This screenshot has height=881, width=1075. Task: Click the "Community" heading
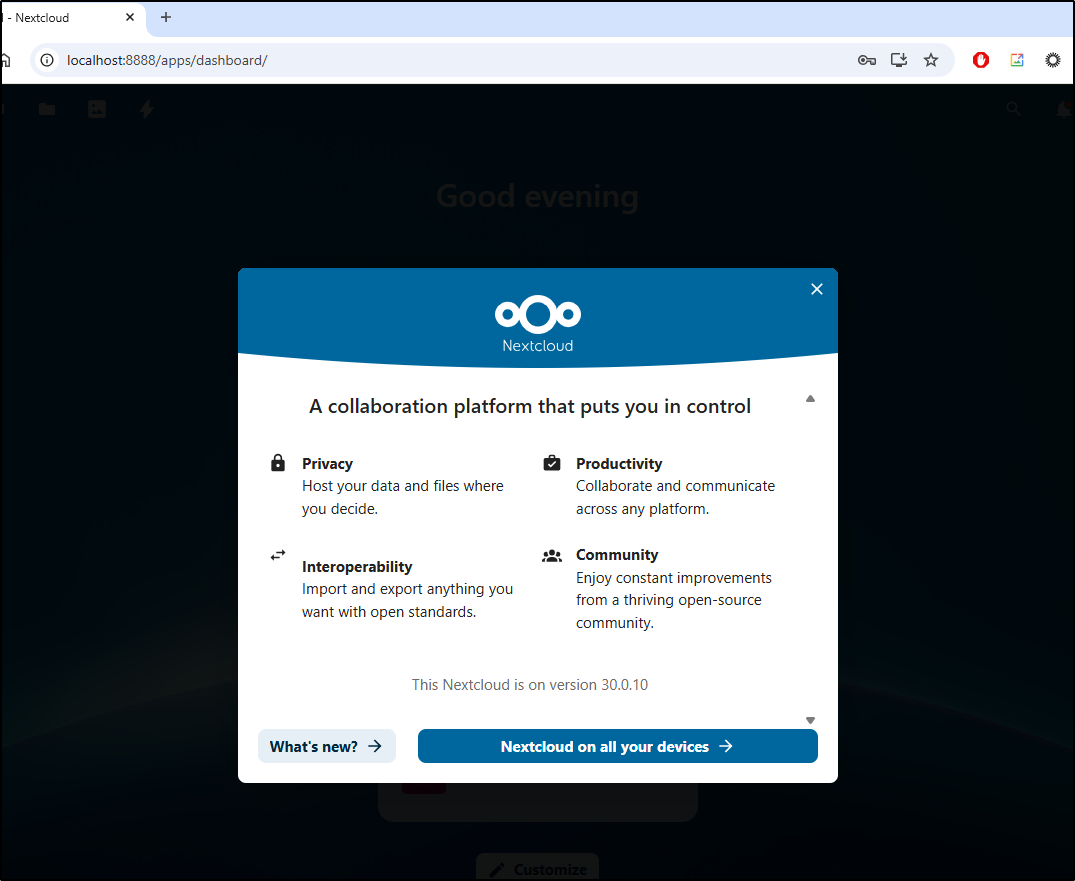coord(617,555)
